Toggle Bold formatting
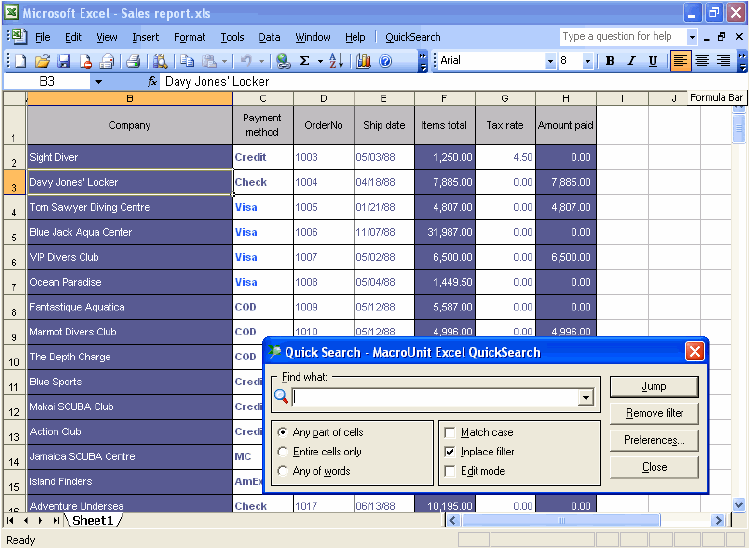750x550 pixels. coord(610,61)
